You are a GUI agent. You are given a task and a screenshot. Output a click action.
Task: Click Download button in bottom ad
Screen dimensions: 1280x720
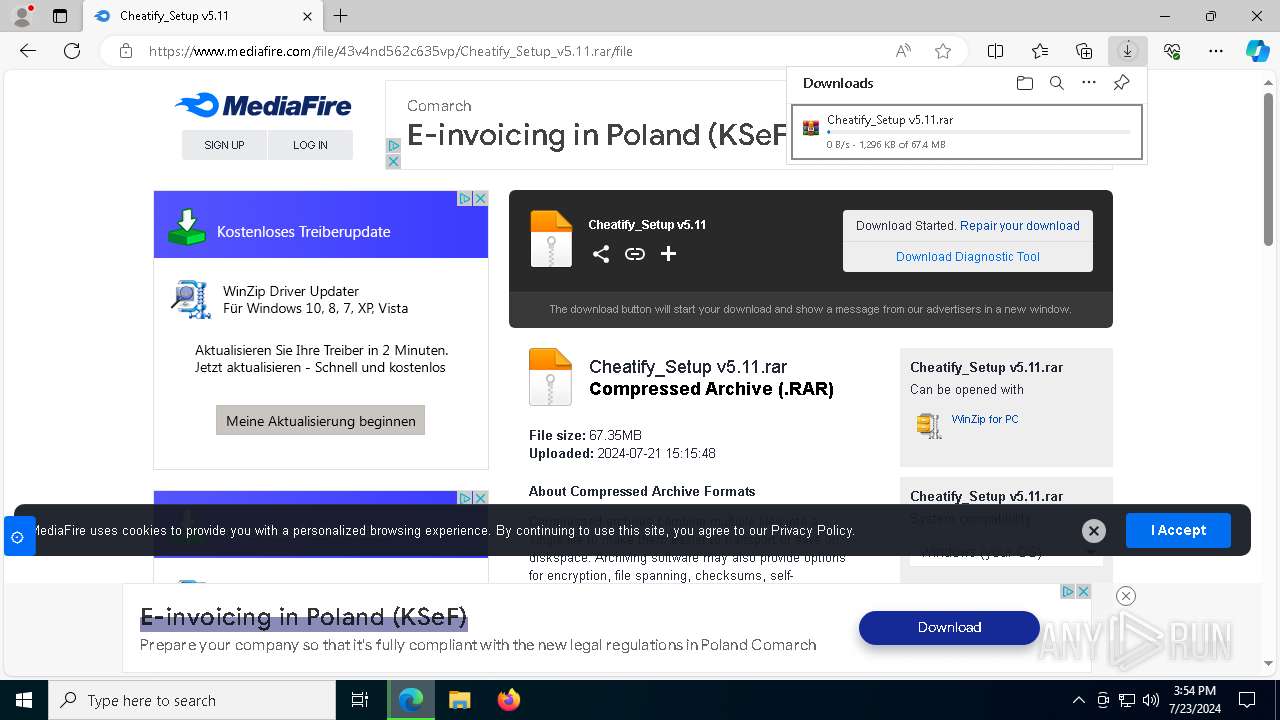click(949, 627)
